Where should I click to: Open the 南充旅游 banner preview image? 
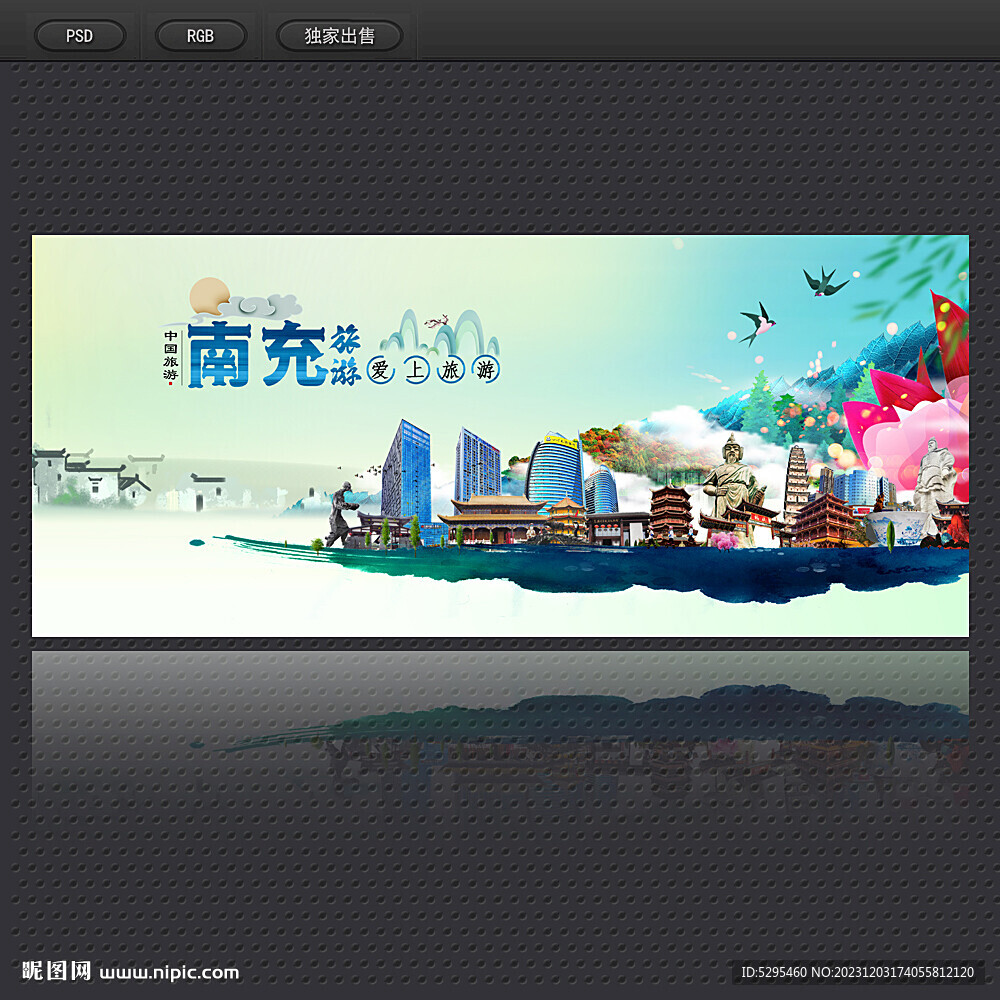(500, 436)
